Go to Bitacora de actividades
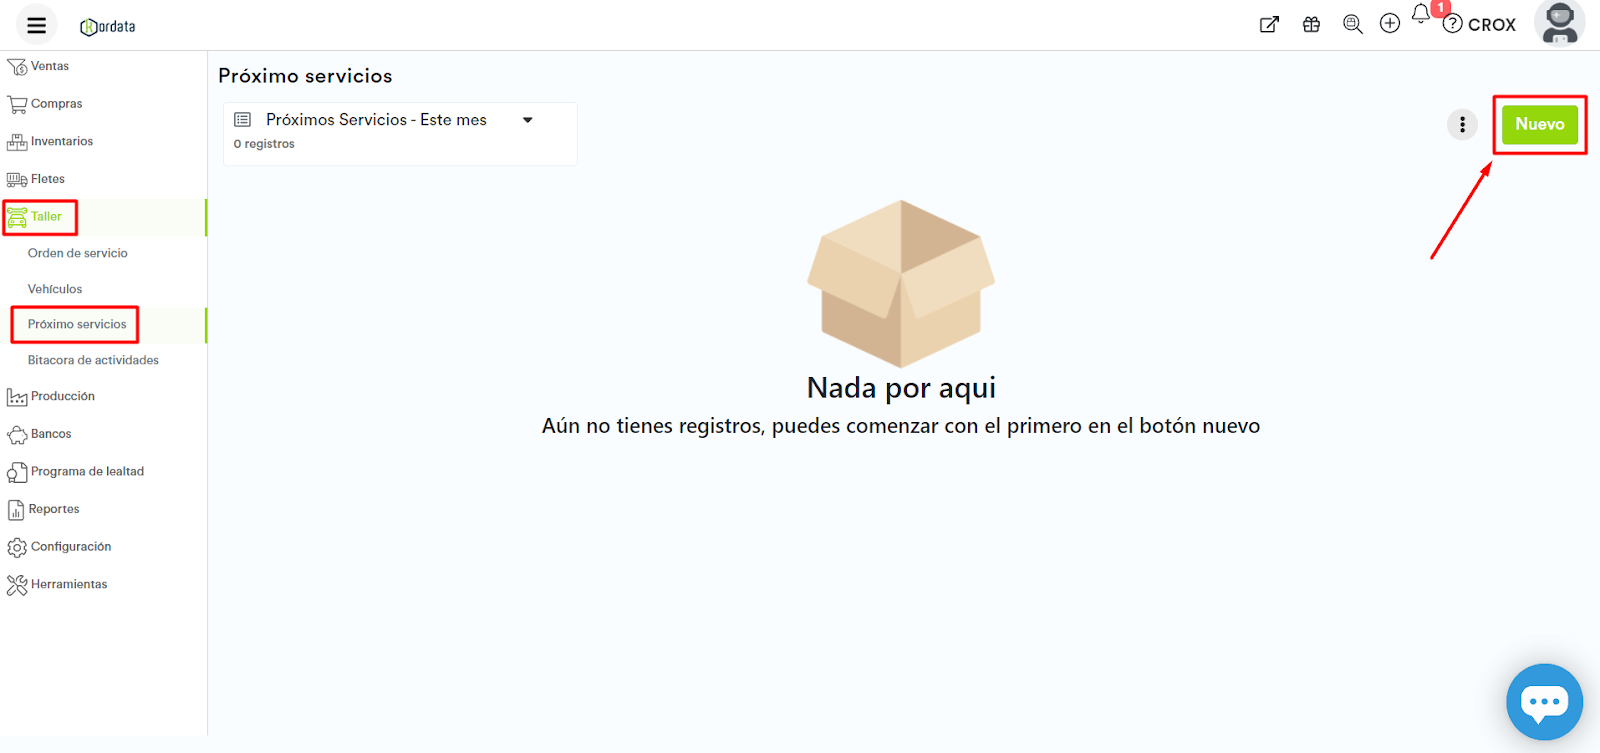The image size is (1600, 753). (x=93, y=360)
